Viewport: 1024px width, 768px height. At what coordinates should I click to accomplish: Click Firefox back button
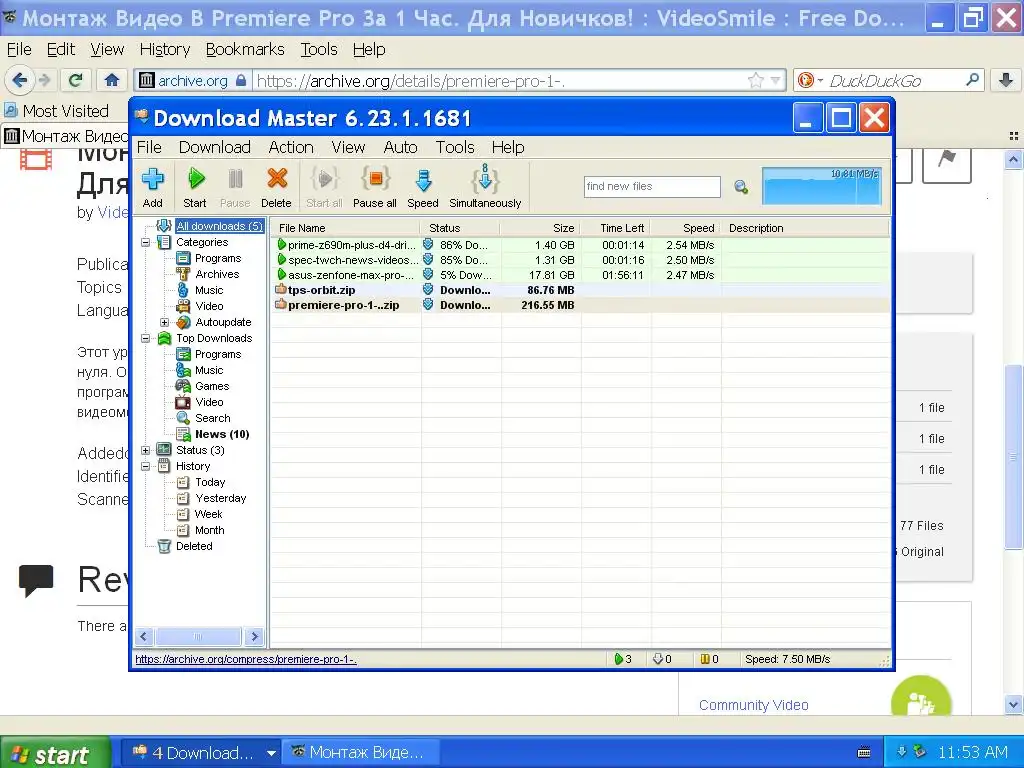19,80
